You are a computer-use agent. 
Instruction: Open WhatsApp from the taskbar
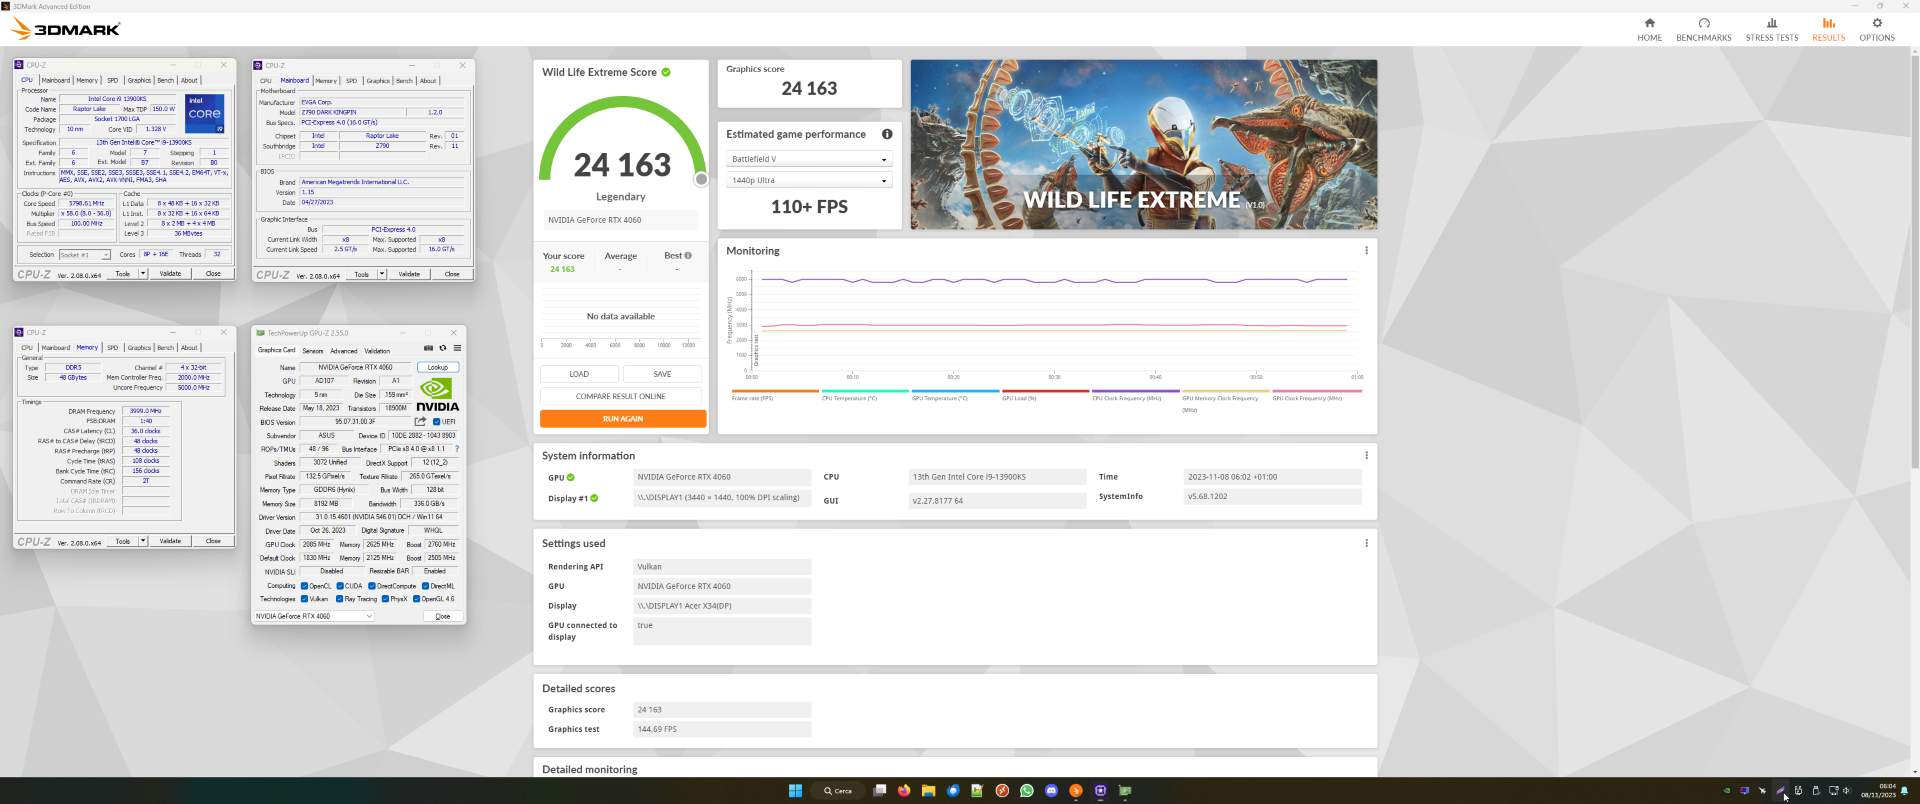[1027, 790]
